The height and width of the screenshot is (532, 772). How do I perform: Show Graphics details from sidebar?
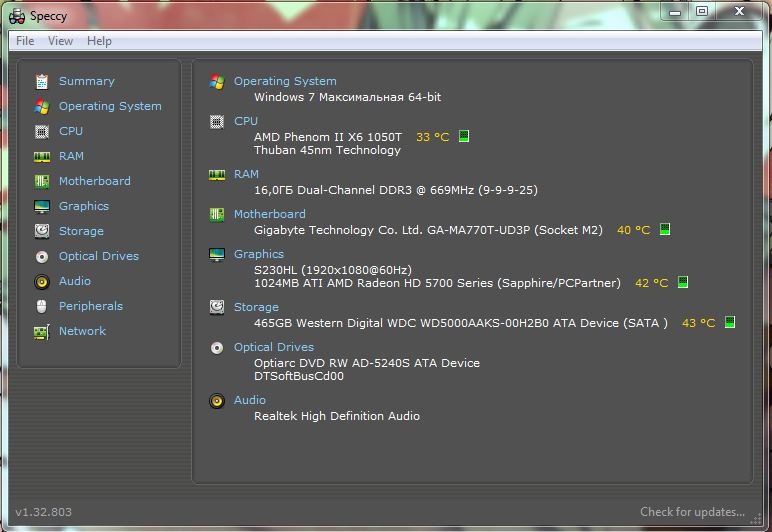84,206
